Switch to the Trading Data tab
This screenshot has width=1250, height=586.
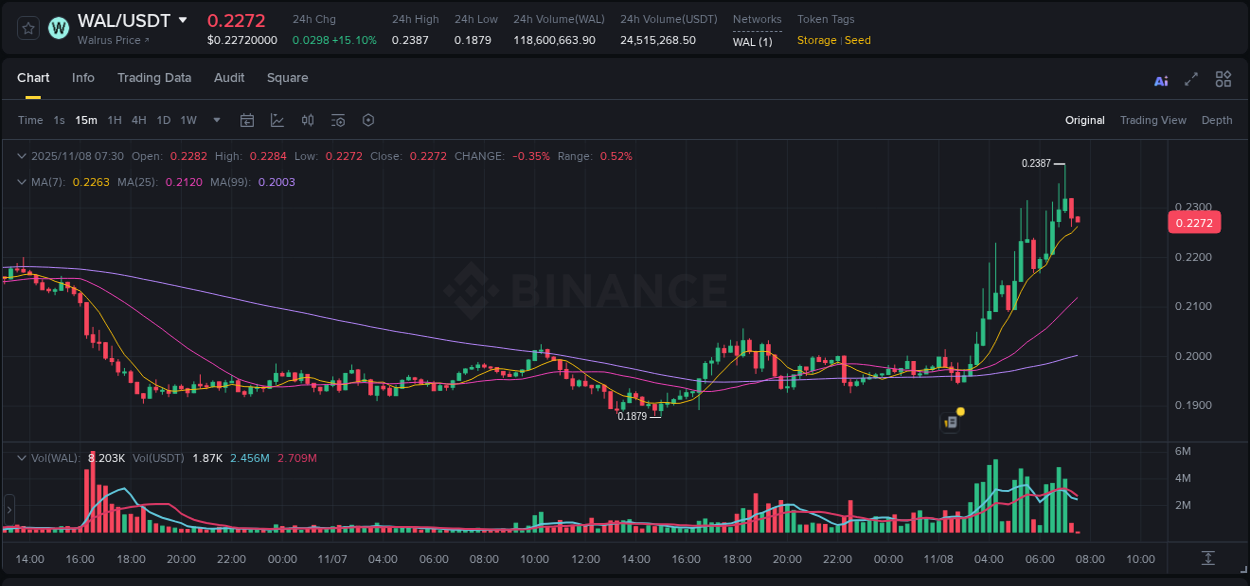coord(154,77)
